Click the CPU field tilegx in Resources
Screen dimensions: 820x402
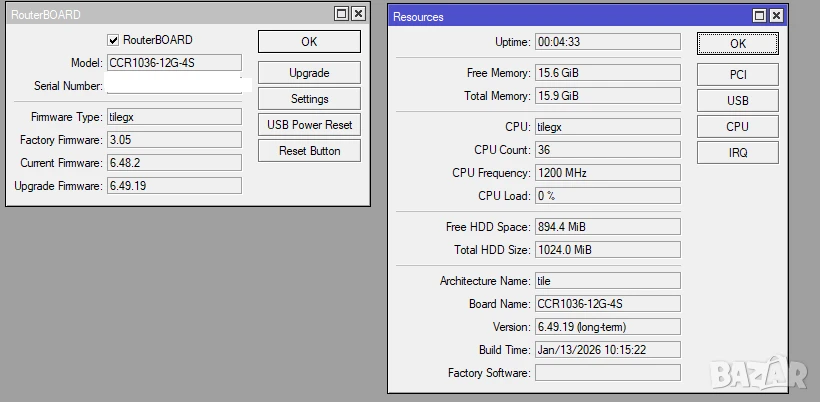608,127
